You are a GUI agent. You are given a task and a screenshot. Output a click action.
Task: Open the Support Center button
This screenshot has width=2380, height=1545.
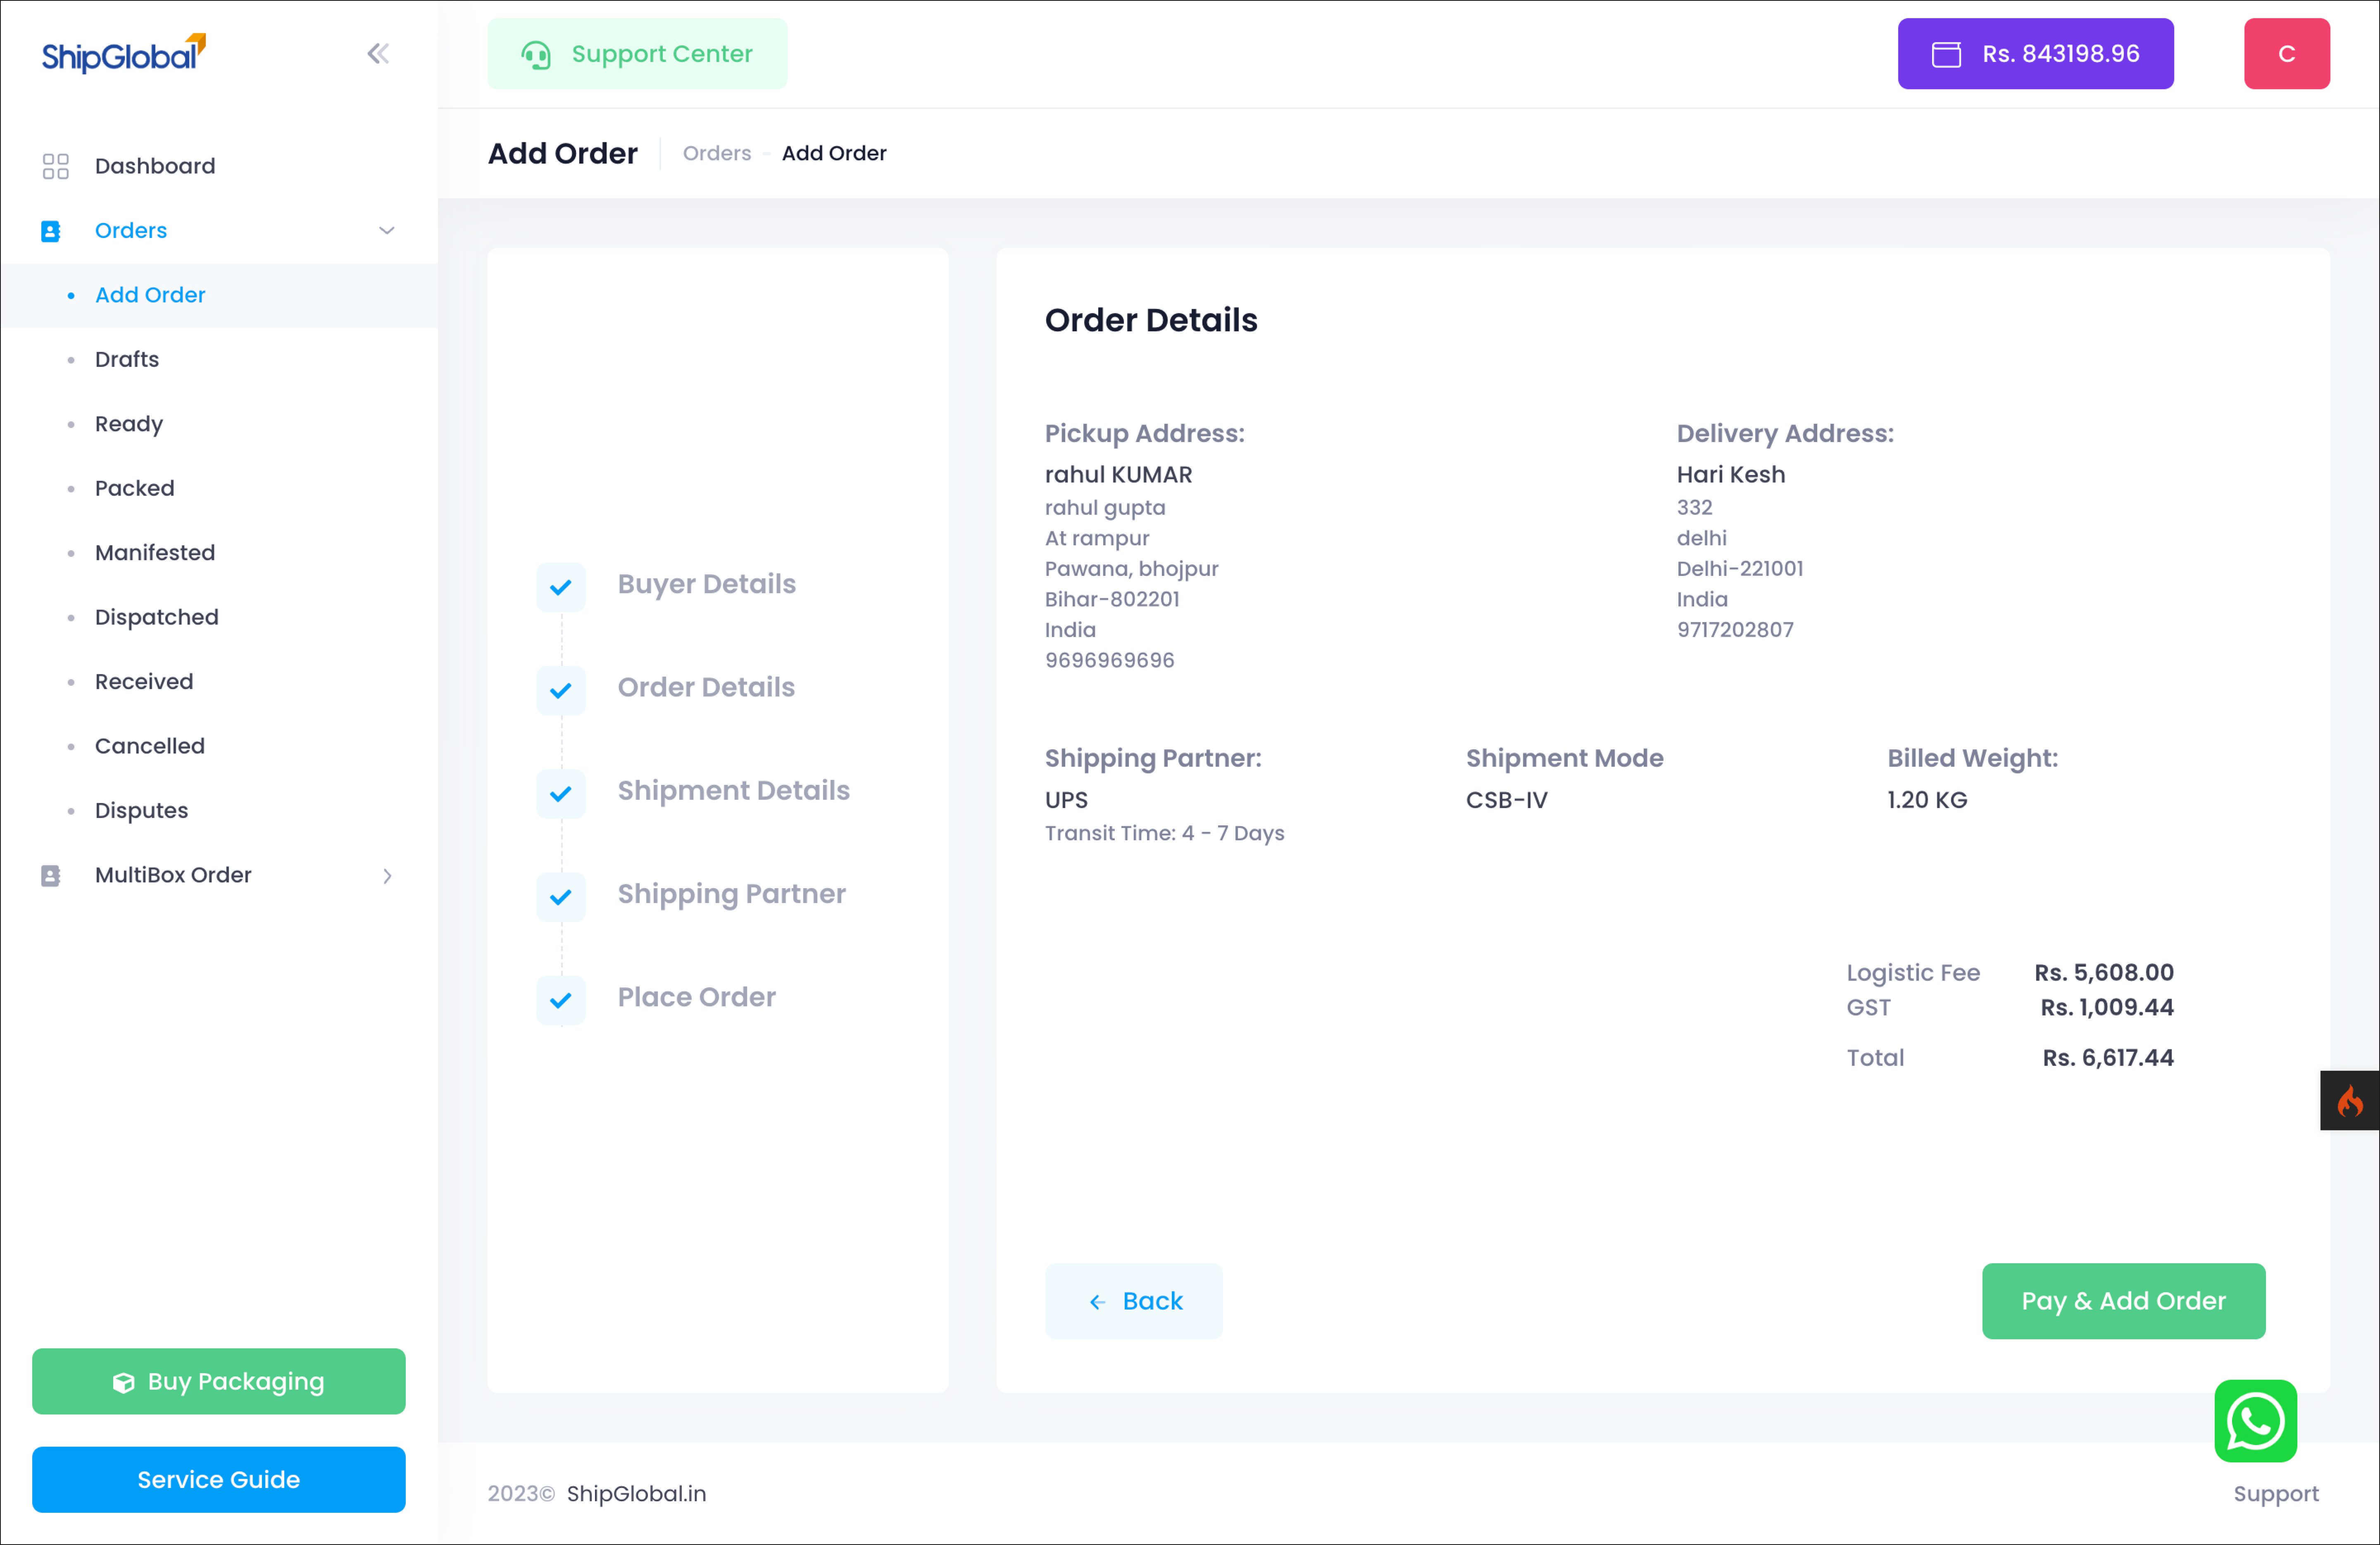click(637, 54)
